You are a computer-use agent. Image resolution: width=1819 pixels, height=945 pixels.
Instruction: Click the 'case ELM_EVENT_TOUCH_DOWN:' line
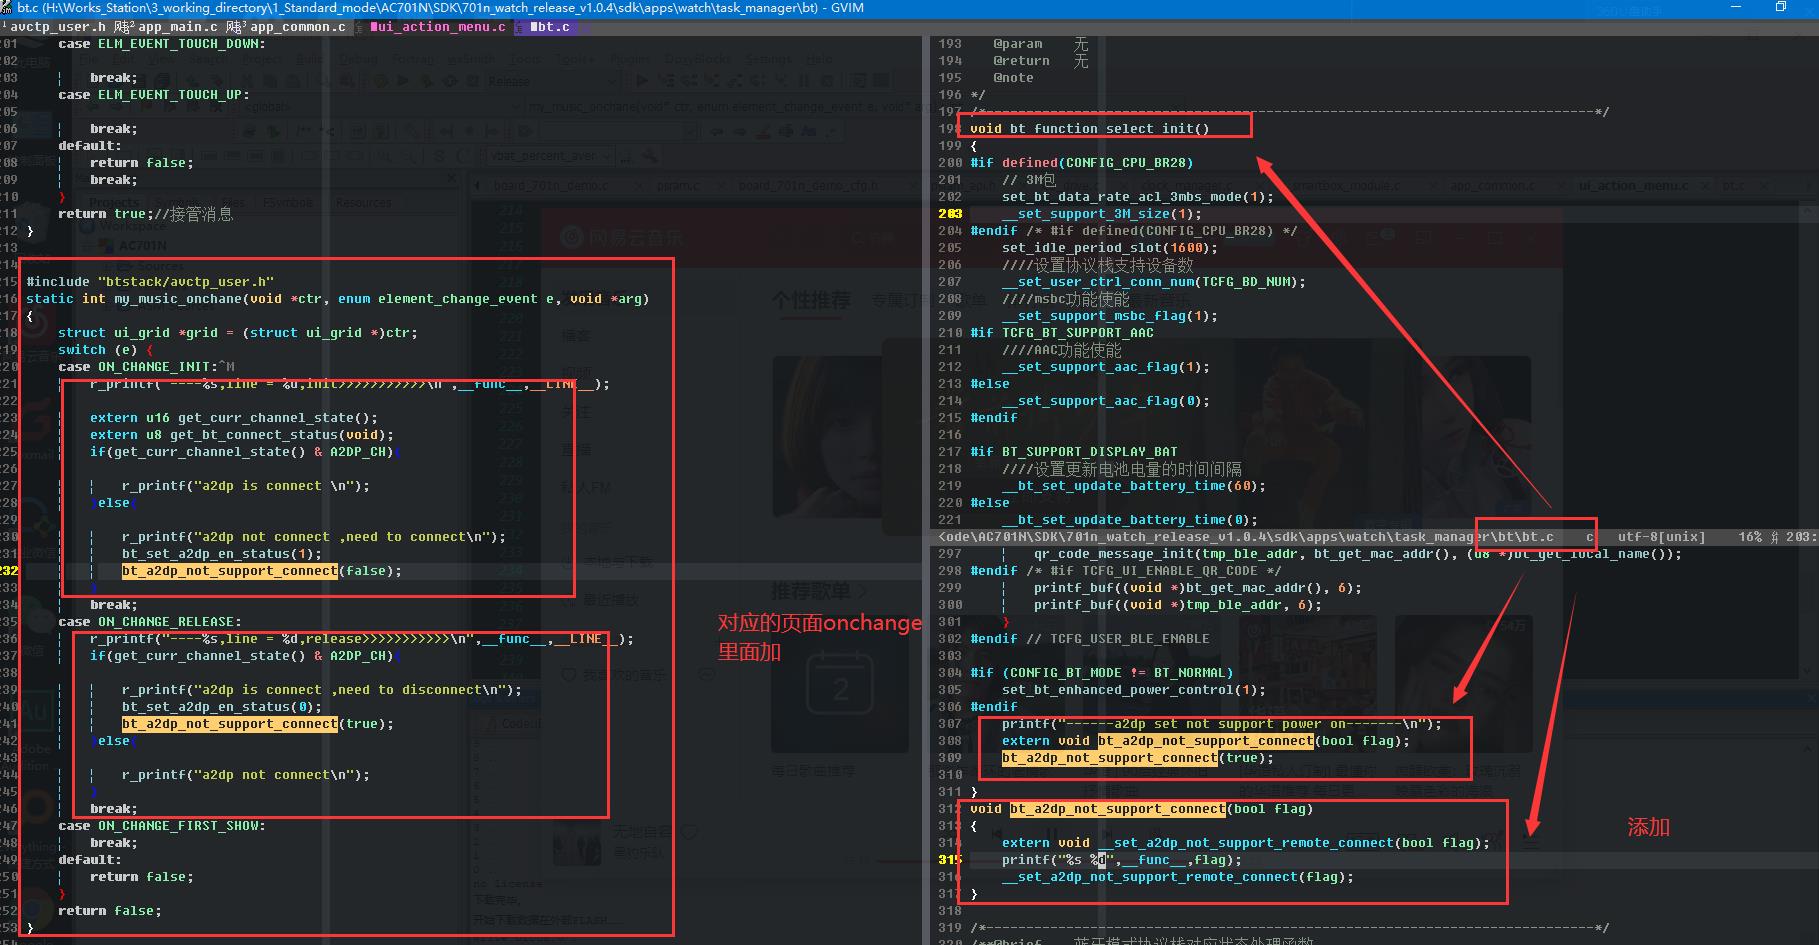coord(162,44)
